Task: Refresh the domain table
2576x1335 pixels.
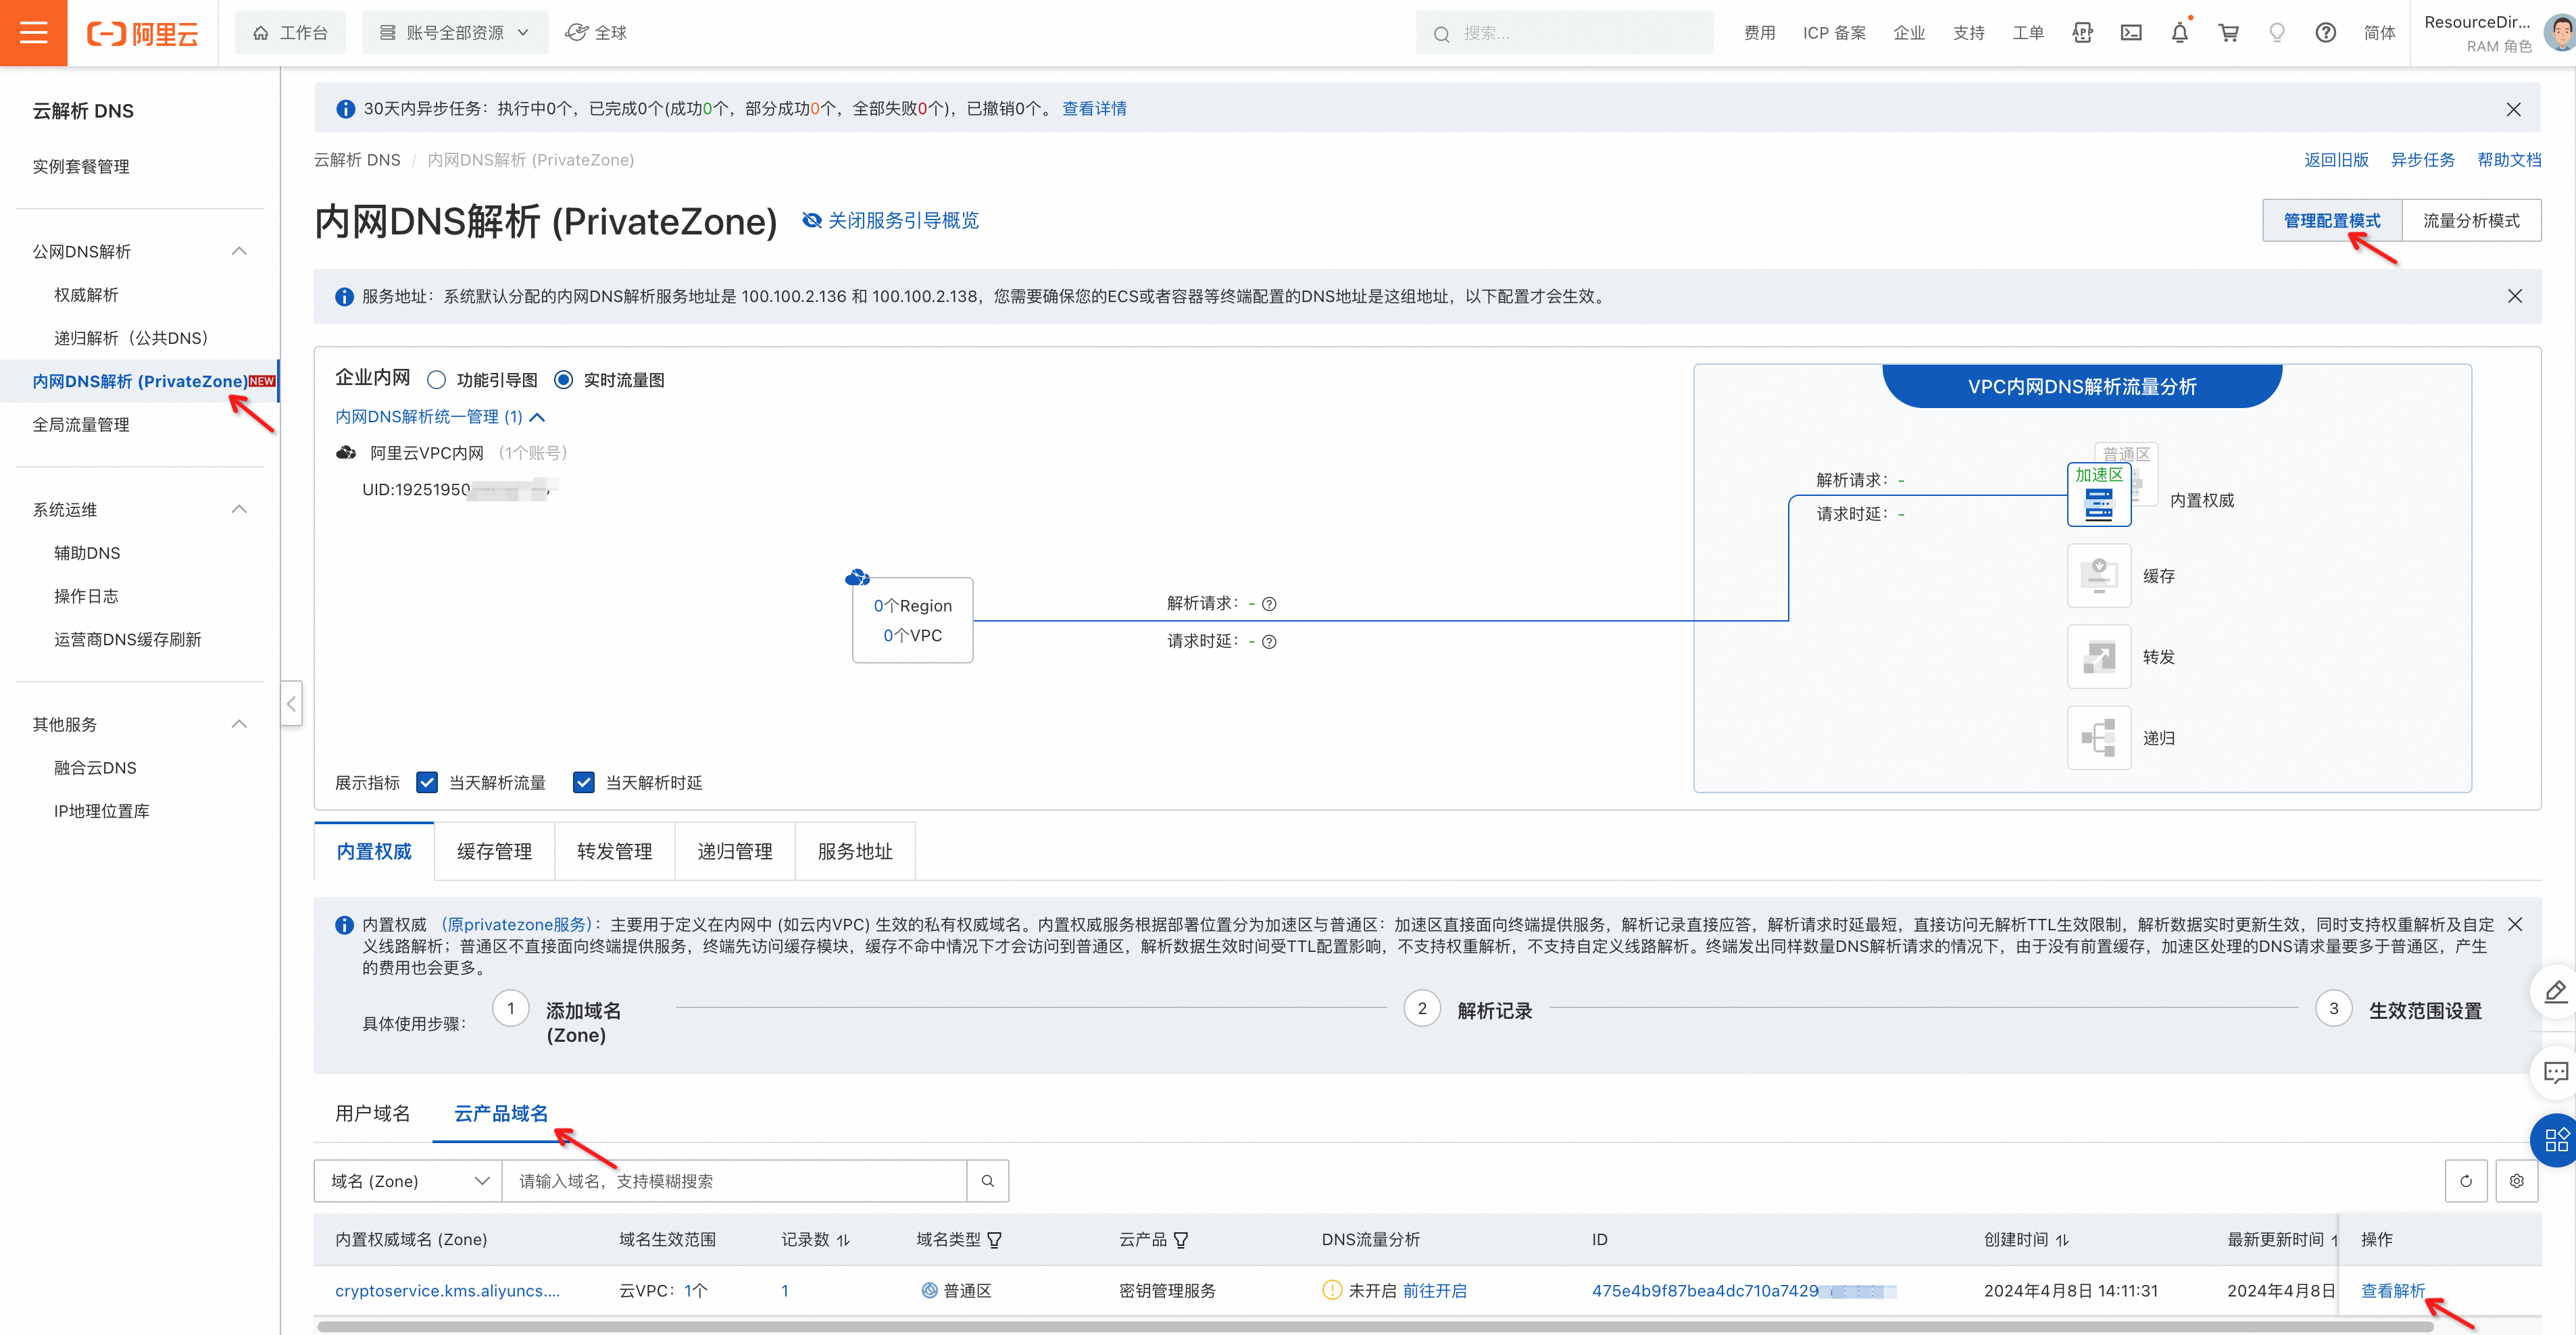Action: pyautogui.click(x=2466, y=1181)
